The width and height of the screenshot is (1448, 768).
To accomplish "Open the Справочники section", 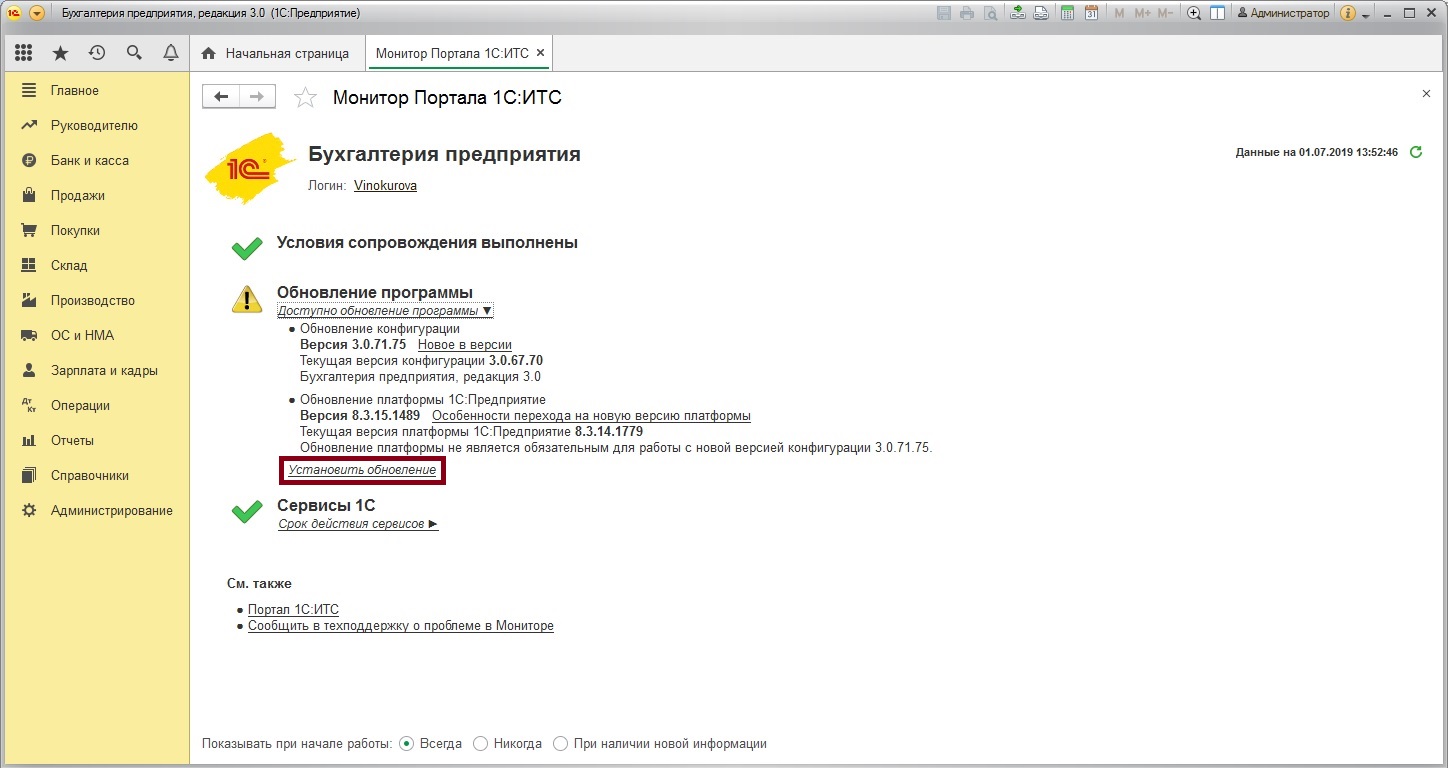I will 95,475.
